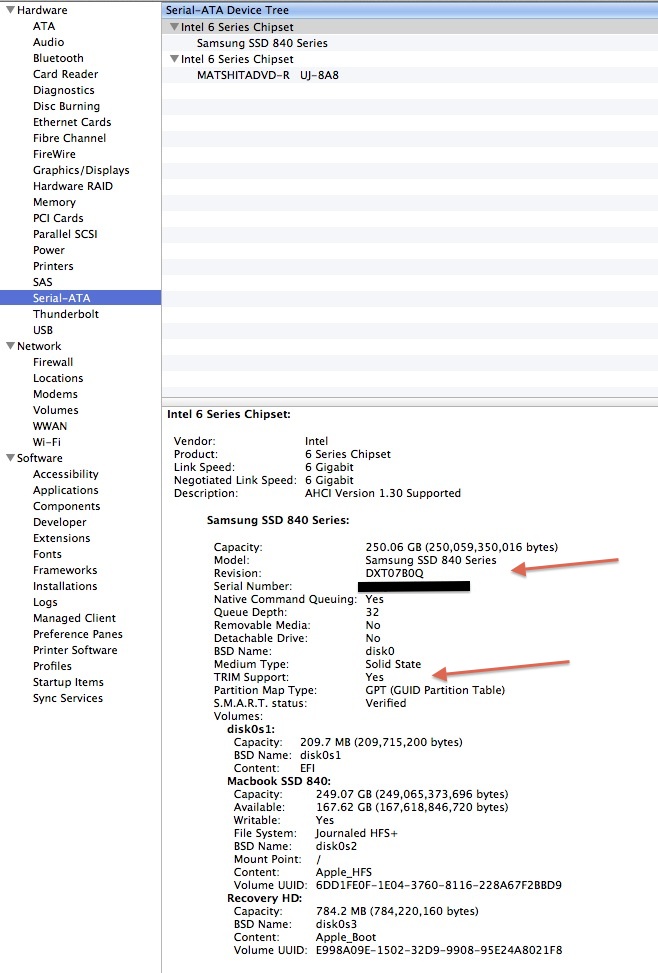Show Power information
The height and width of the screenshot is (973, 658).
pyautogui.click(x=49, y=250)
